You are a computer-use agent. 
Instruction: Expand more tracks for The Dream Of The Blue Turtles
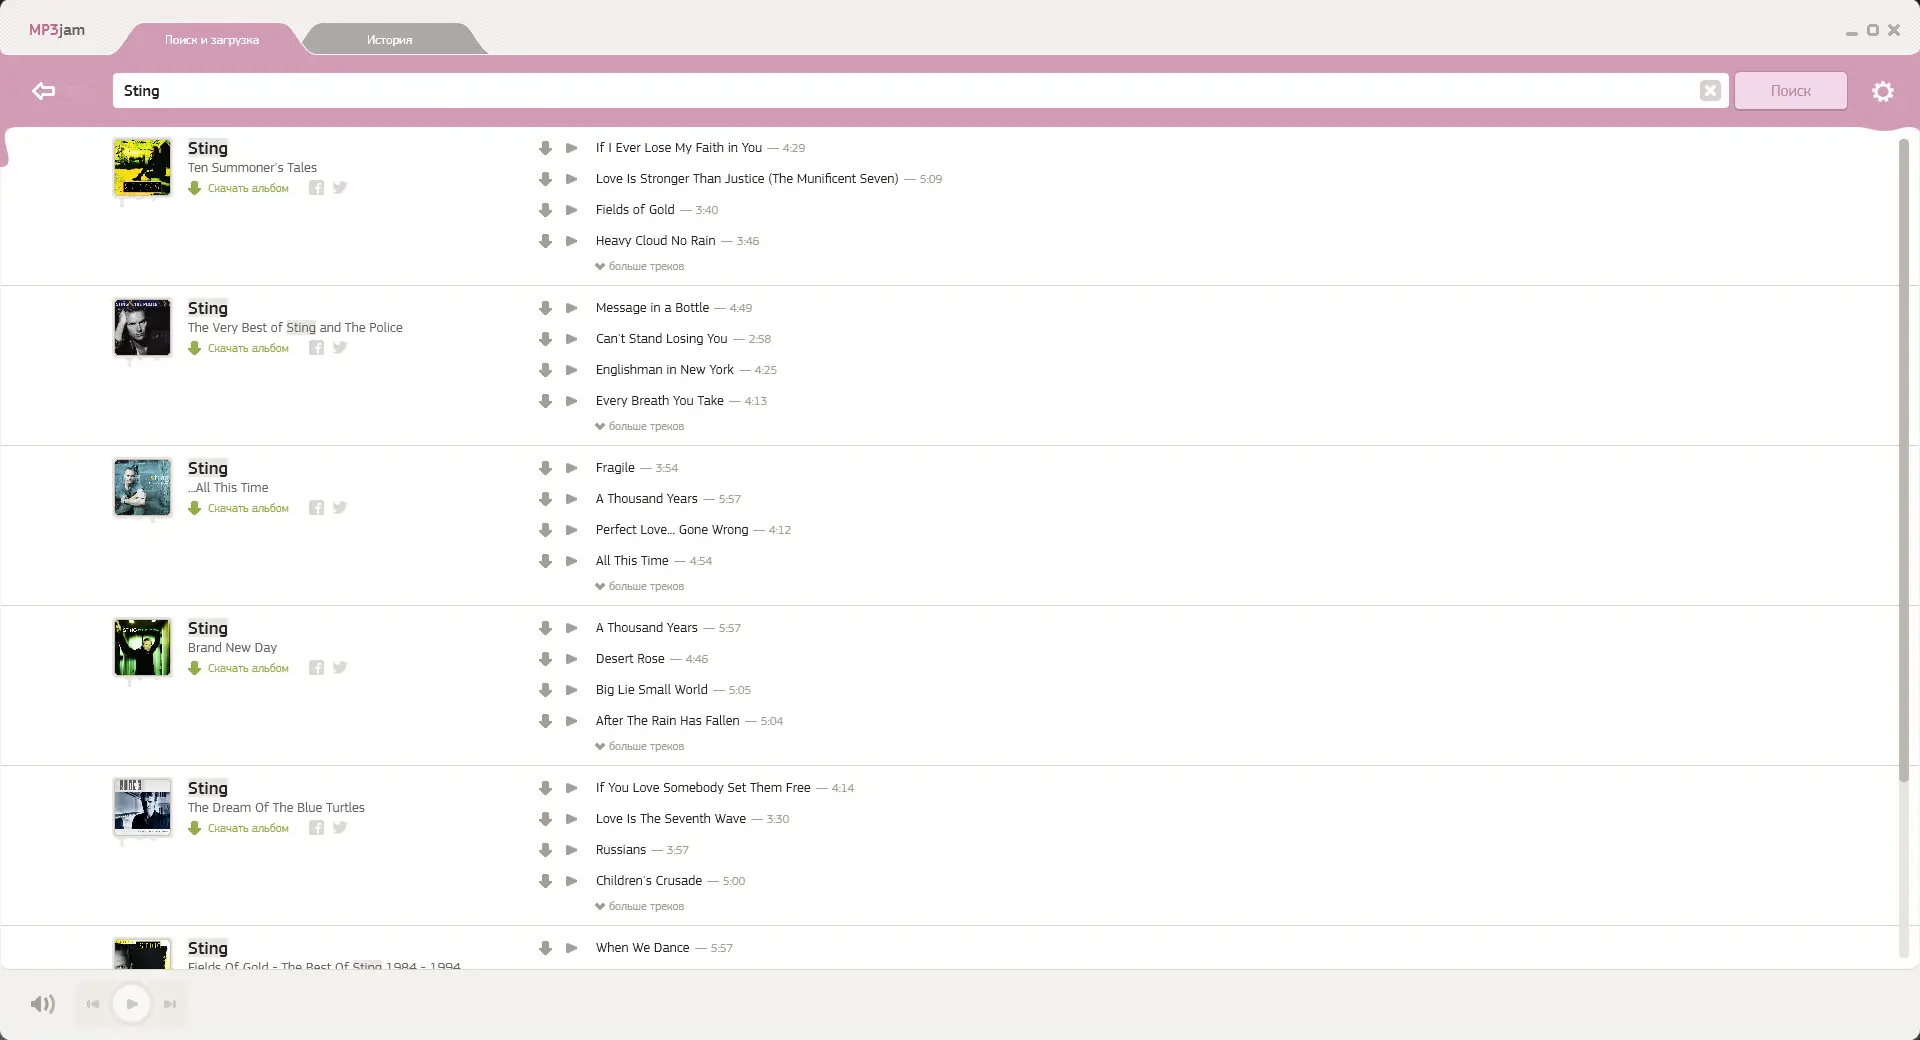(640, 907)
